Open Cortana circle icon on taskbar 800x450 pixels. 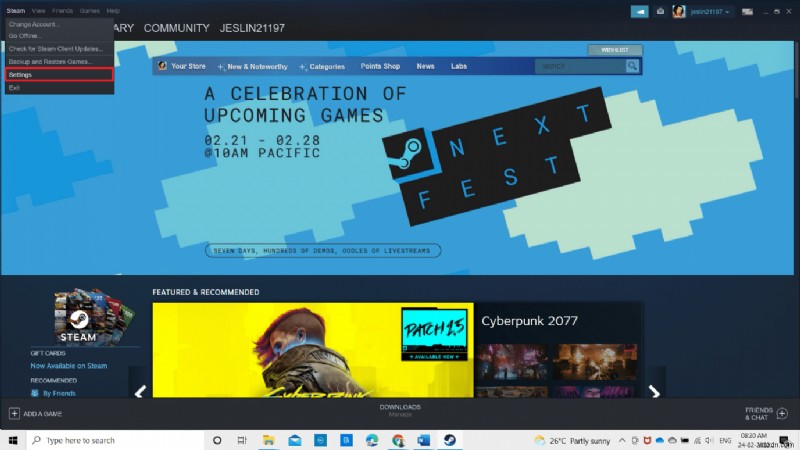click(x=217, y=440)
